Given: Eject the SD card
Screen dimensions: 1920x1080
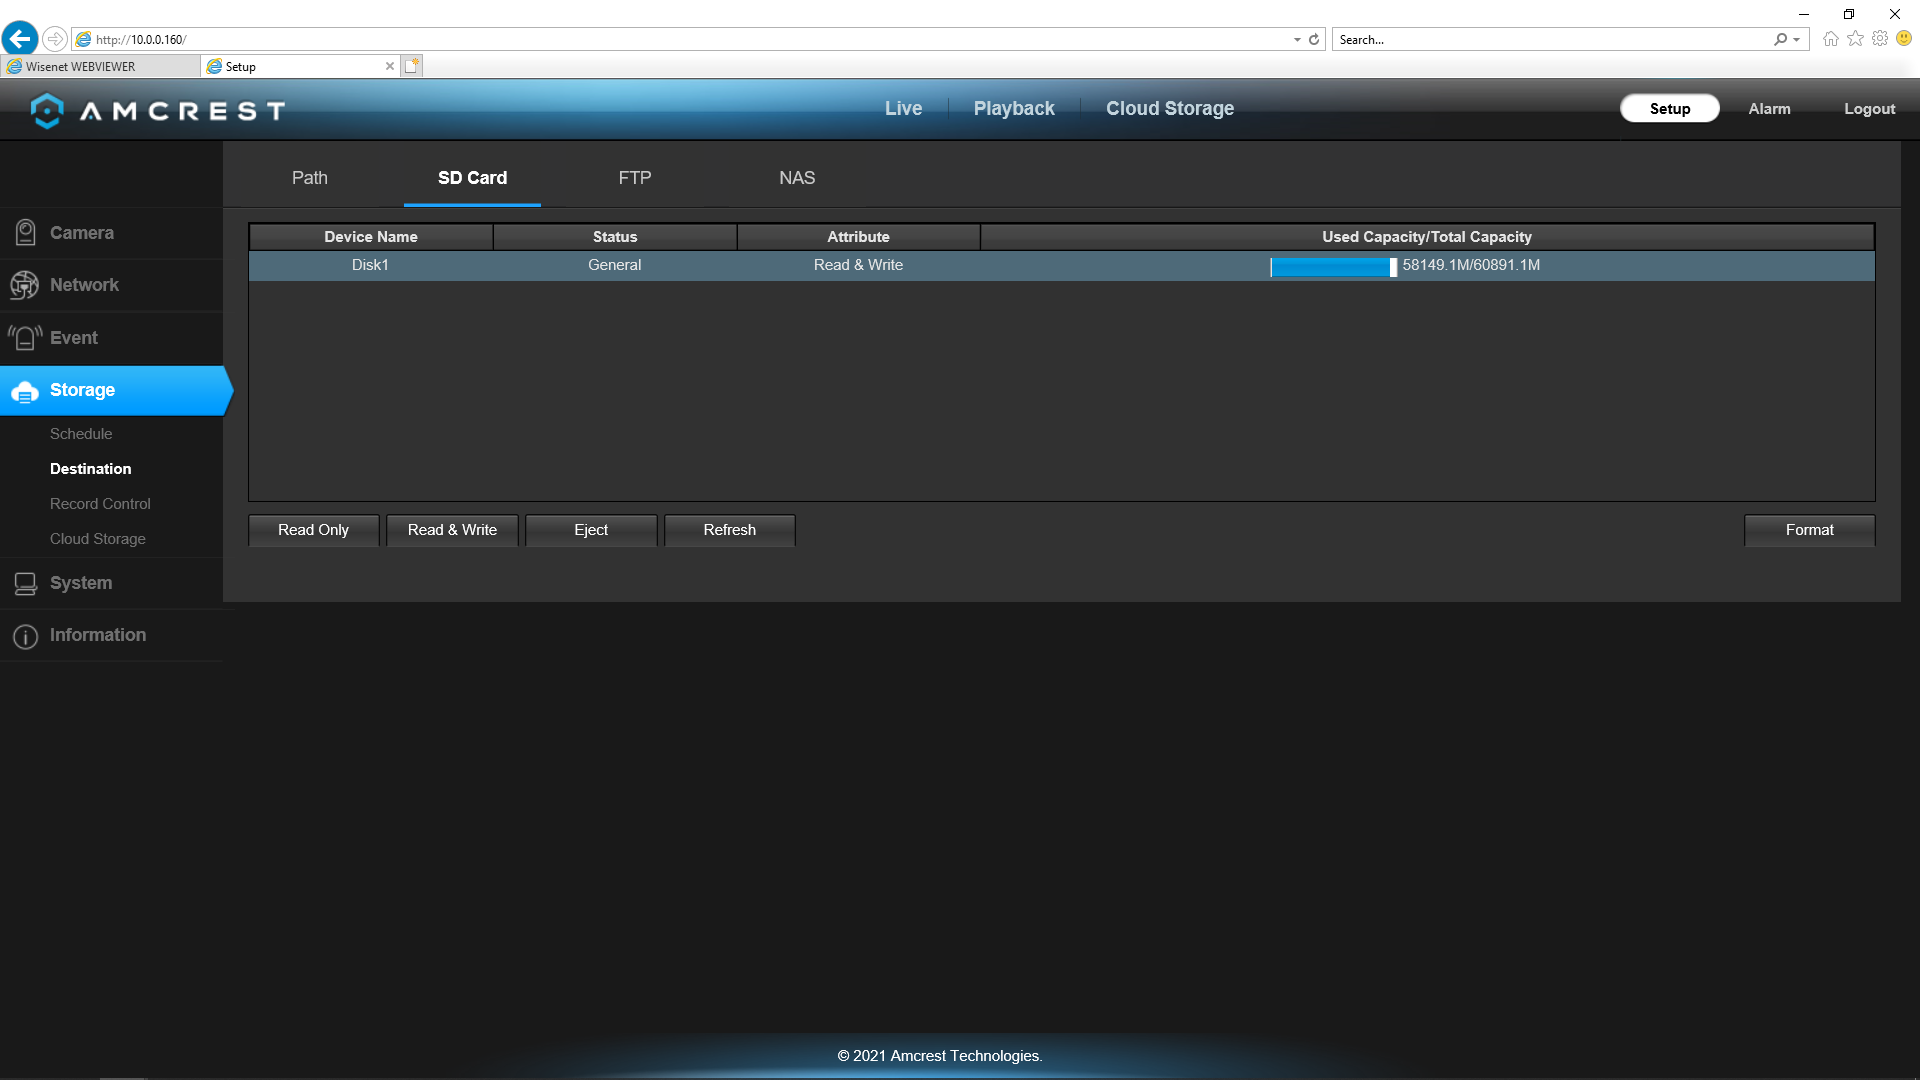Looking at the screenshot, I should (x=591, y=530).
